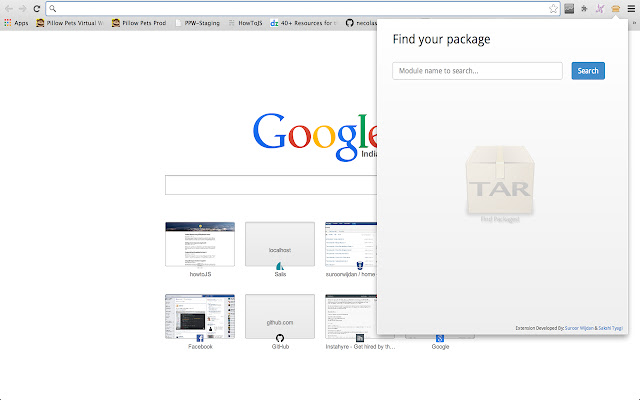The height and width of the screenshot is (400, 640).
Task: Click the Facebook label text
Action: [200, 347]
